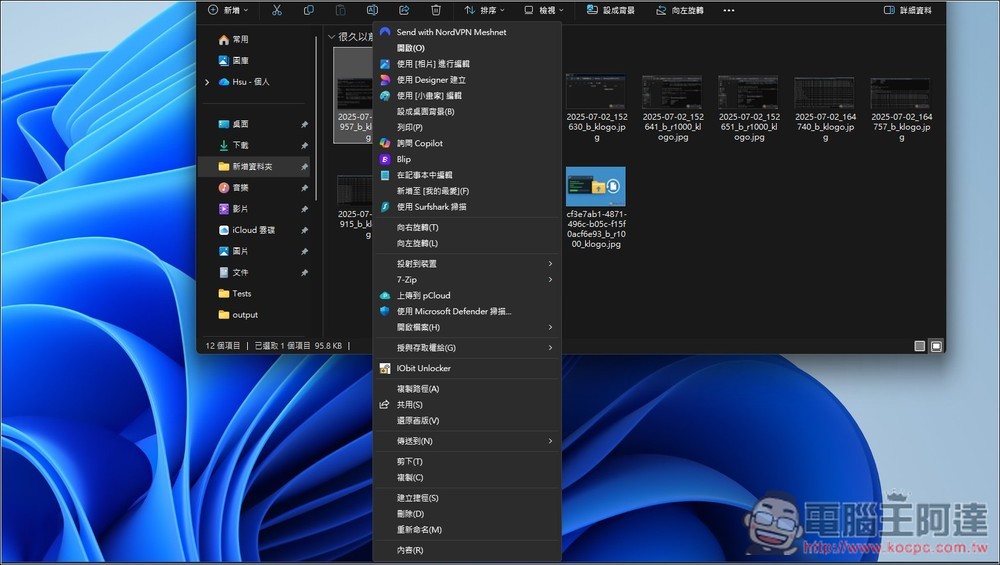Choose 設成桌面背景(B) in menu
Image resolution: width=1000 pixels, height=565 pixels.
467,112
